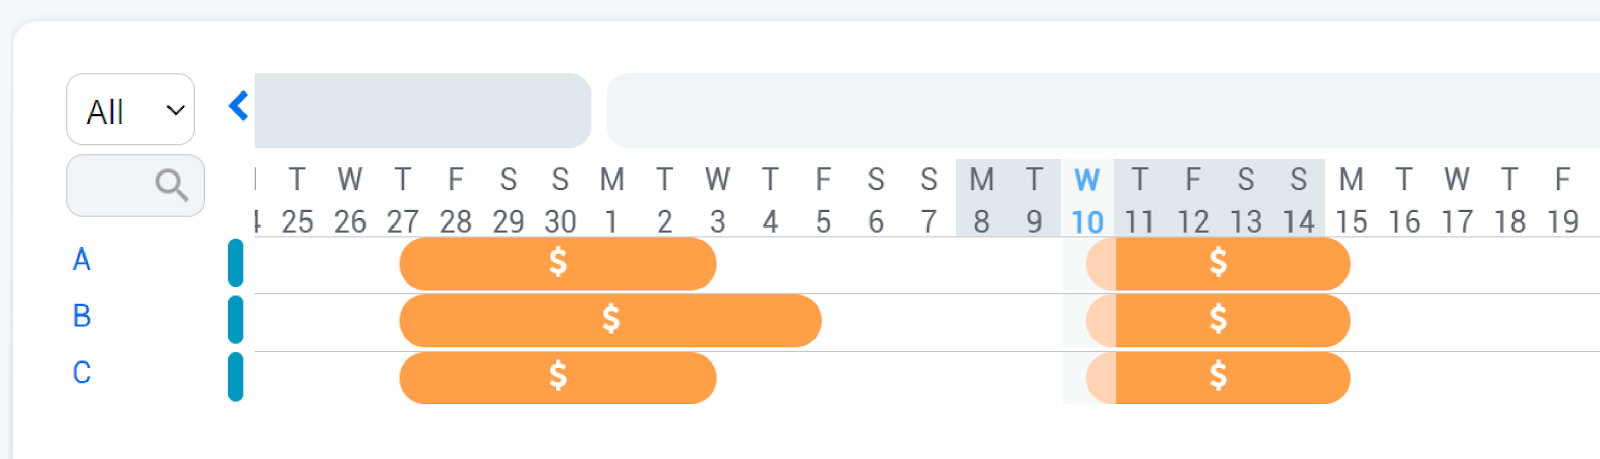Click the magnifying glass search icon
This screenshot has width=1600, height=459.
coord(171,185)
